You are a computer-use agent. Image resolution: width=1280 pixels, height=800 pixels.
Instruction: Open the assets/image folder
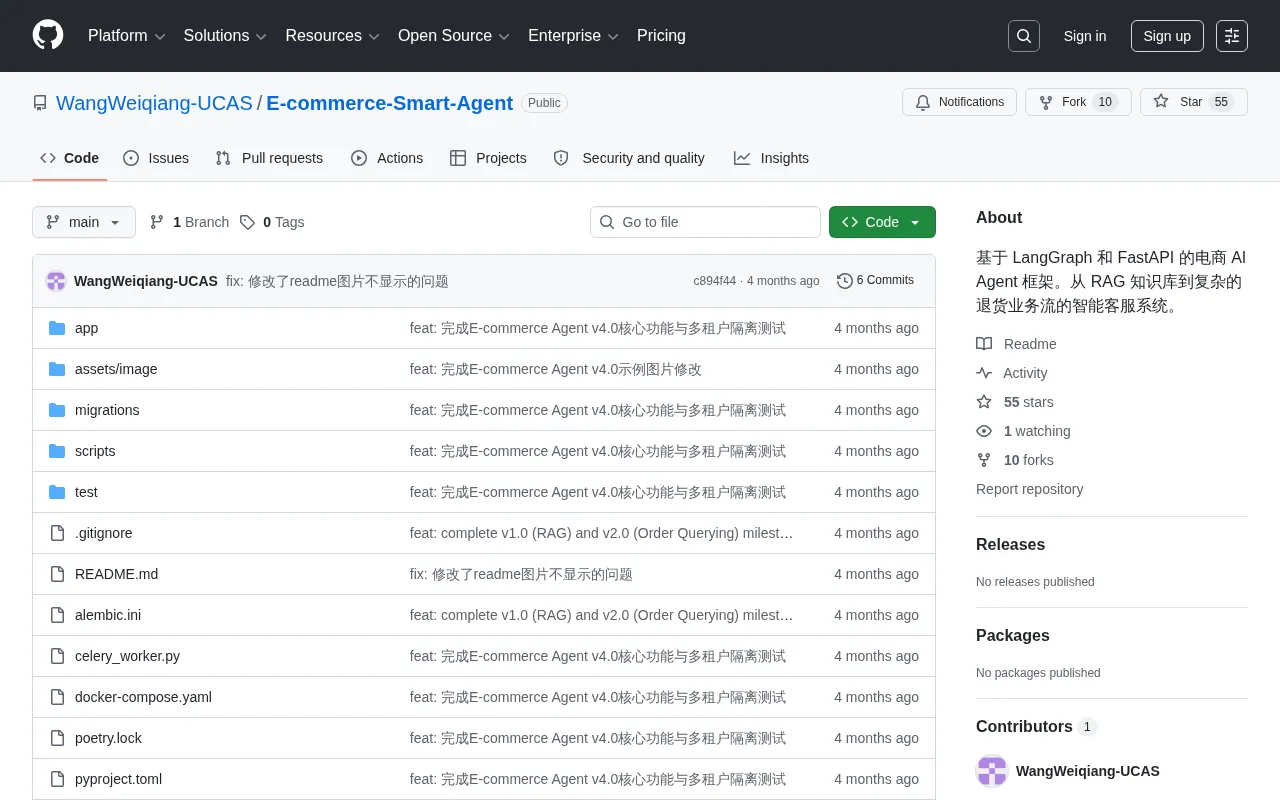pos(116,369)
